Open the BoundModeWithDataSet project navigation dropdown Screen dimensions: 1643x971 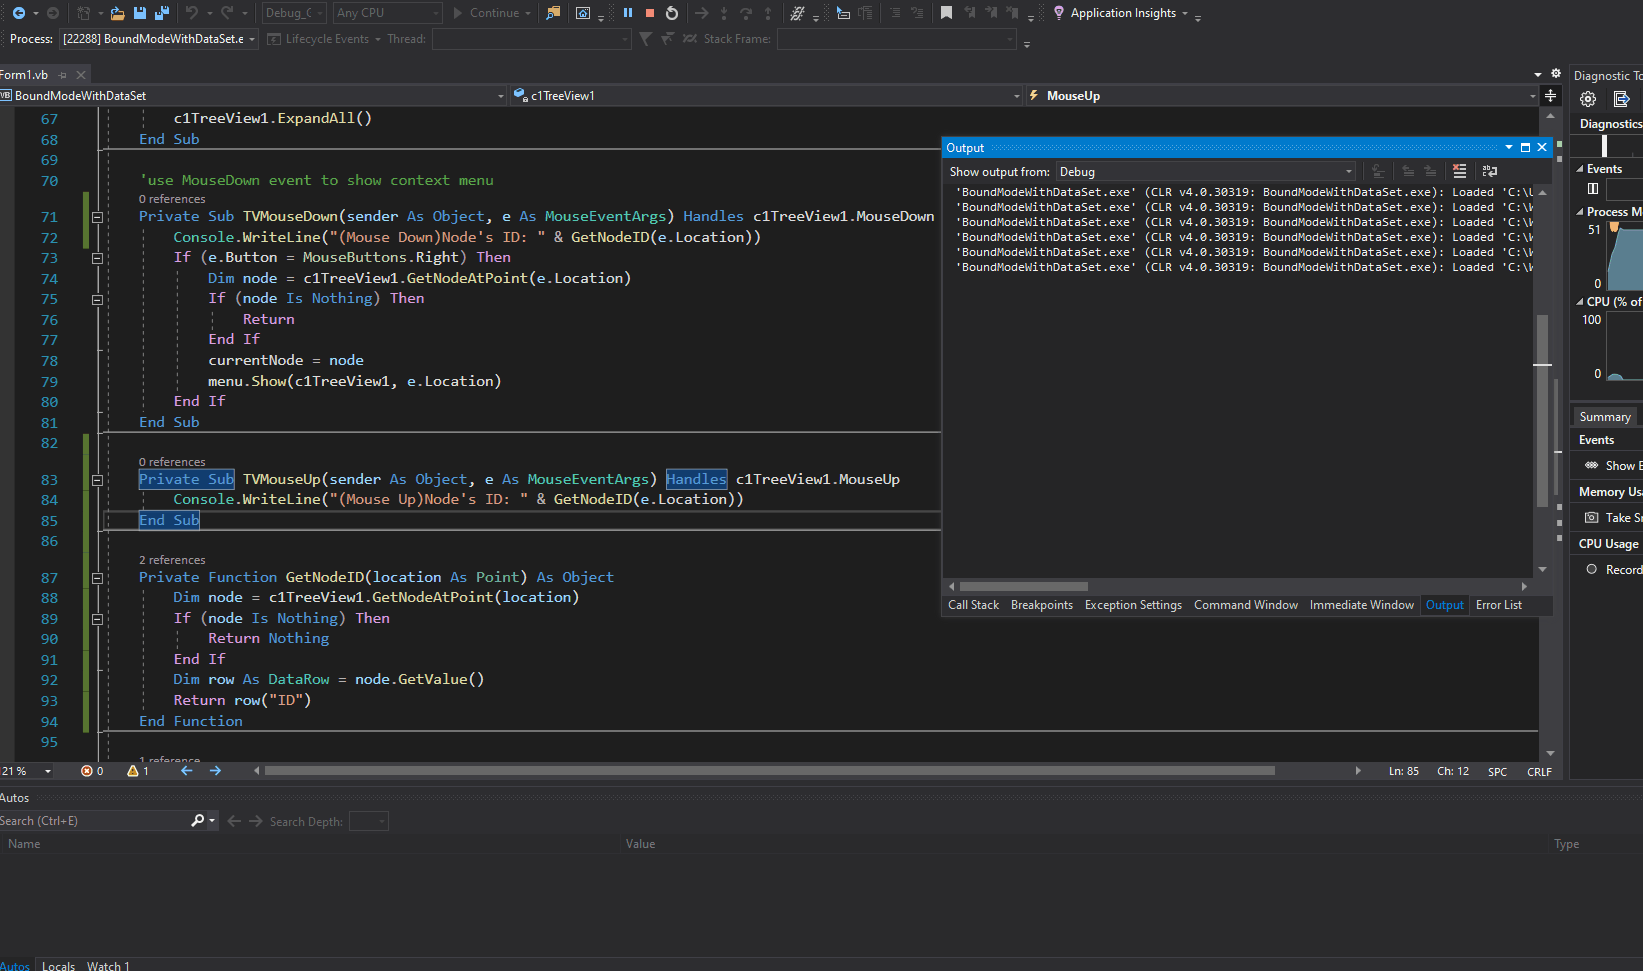254,96
